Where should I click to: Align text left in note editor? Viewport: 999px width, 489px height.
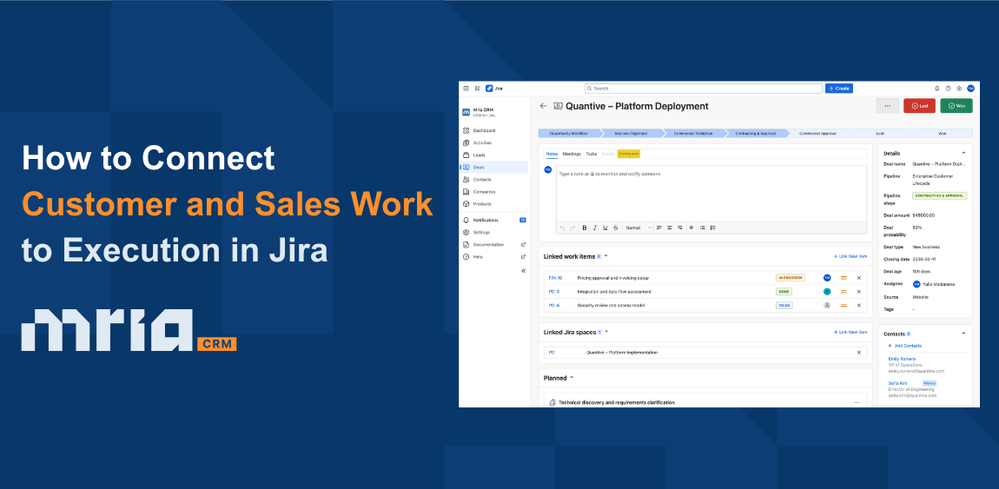[659, 227]
